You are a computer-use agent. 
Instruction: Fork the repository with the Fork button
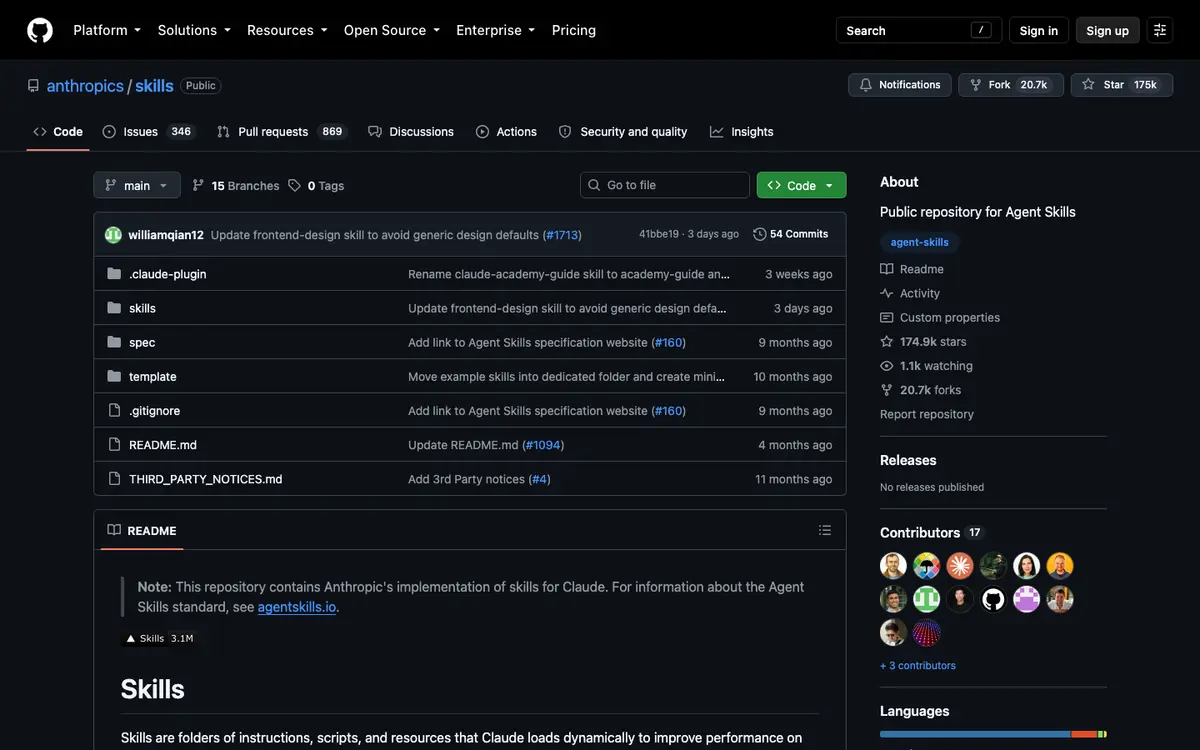pos(1011,85)
